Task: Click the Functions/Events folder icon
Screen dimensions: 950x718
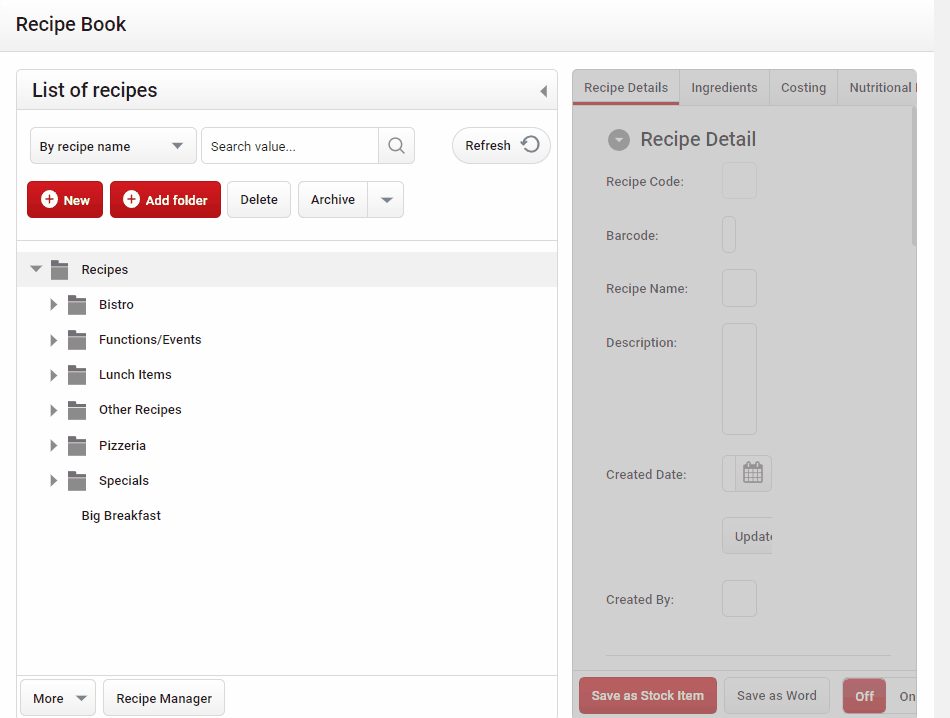Action: coord(77,340)
